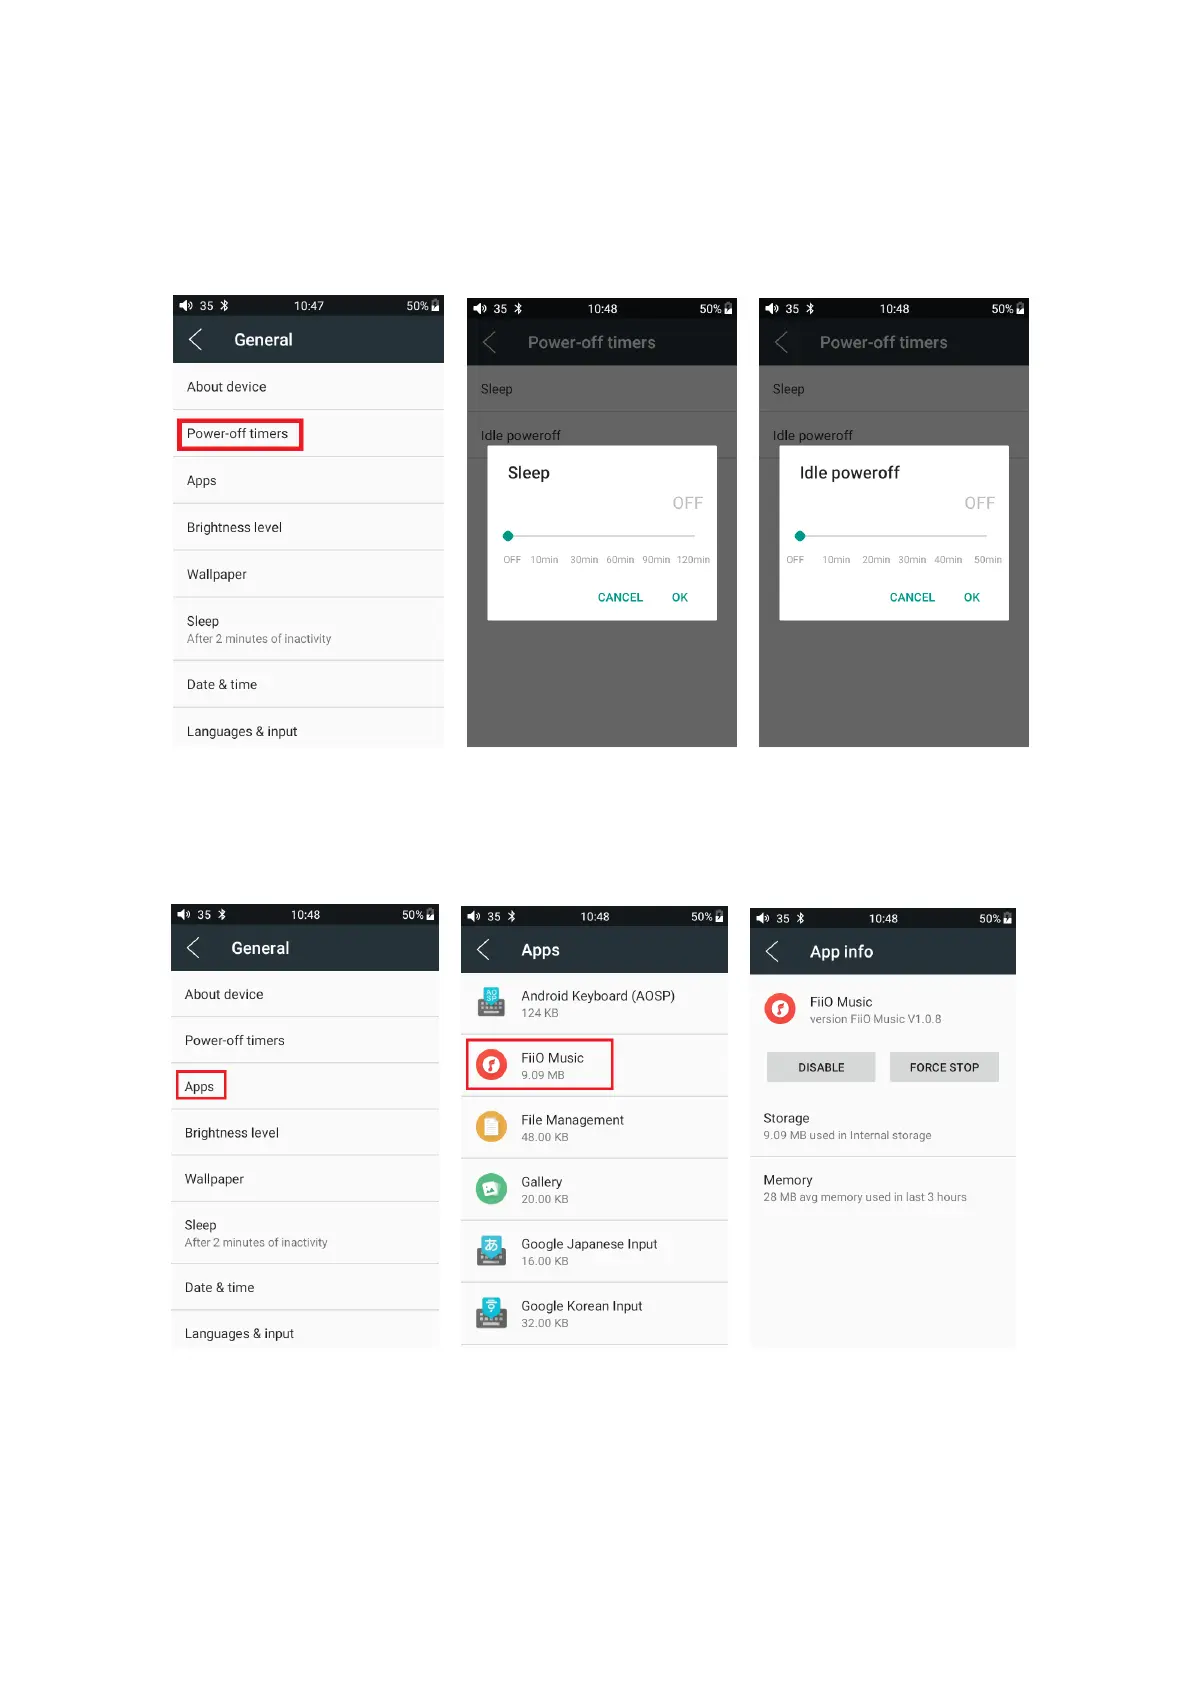Open the Gallery app icon
The height and width of the screenshot is (1684, 1191).
tap(491, 1189)
